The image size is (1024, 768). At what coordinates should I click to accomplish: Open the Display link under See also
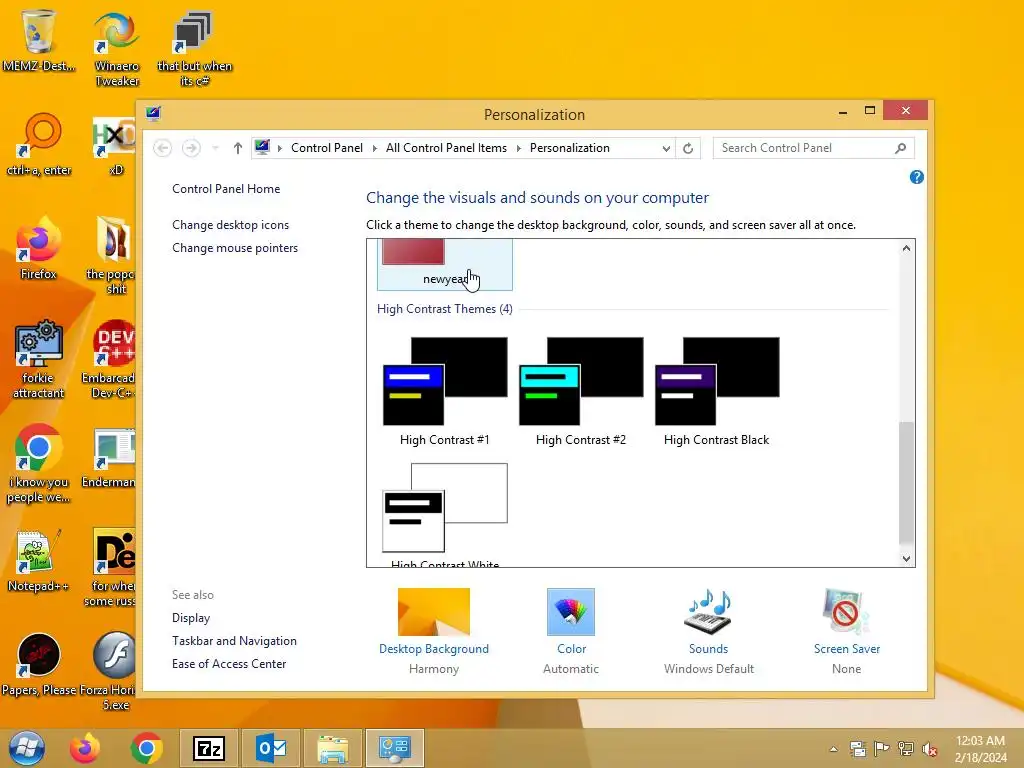click(191, 618)
